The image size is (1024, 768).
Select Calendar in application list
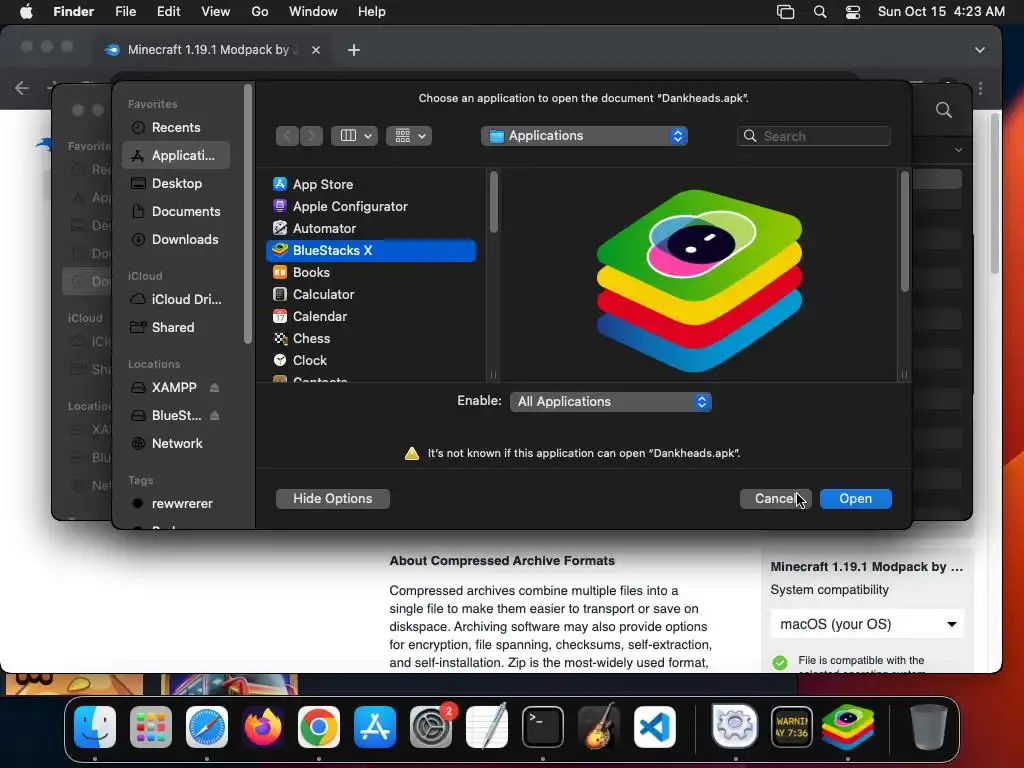tap(371, 317)
